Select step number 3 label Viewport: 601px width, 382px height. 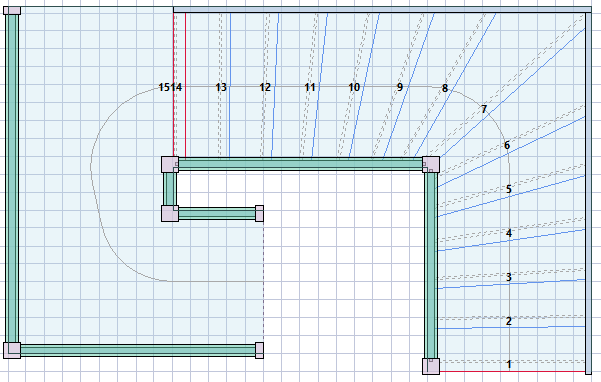[x=509, y=277]
